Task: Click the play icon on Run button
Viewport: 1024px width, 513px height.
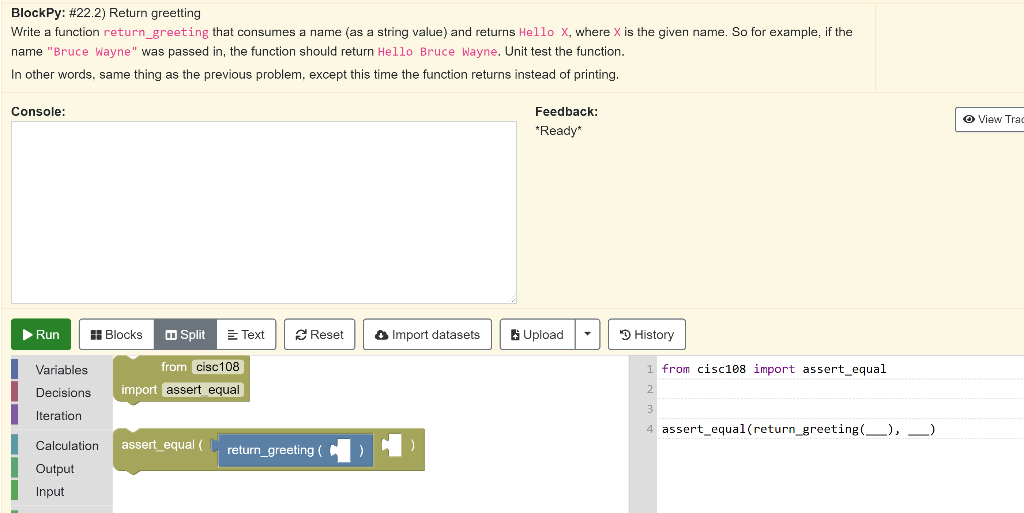Action: click(x=27, y=335)
